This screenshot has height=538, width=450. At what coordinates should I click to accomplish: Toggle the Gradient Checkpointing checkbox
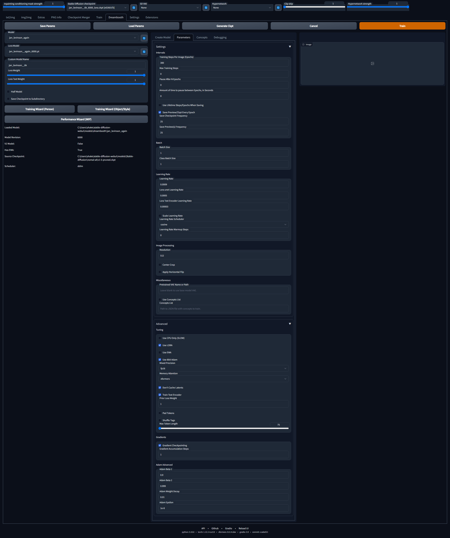pyautogui.click(x=160, y=445)
